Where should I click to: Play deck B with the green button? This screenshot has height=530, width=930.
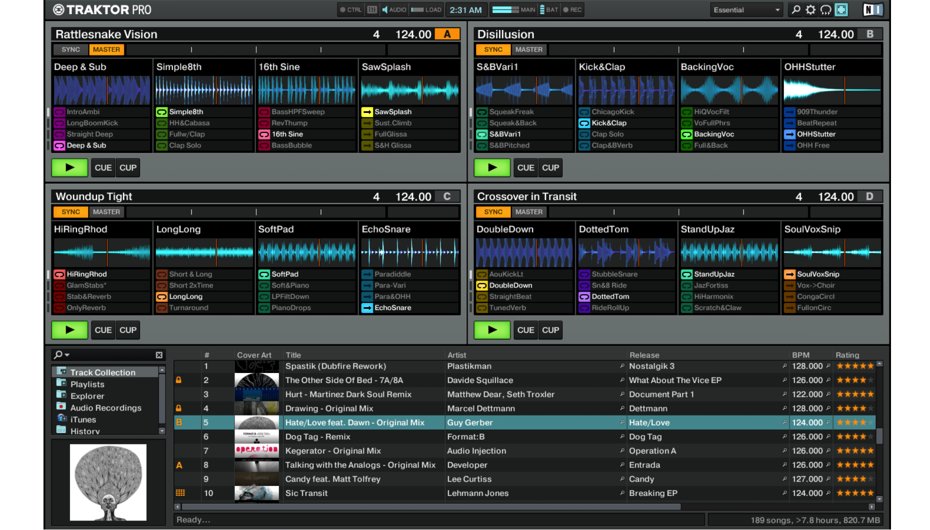(x=492, y=168)
